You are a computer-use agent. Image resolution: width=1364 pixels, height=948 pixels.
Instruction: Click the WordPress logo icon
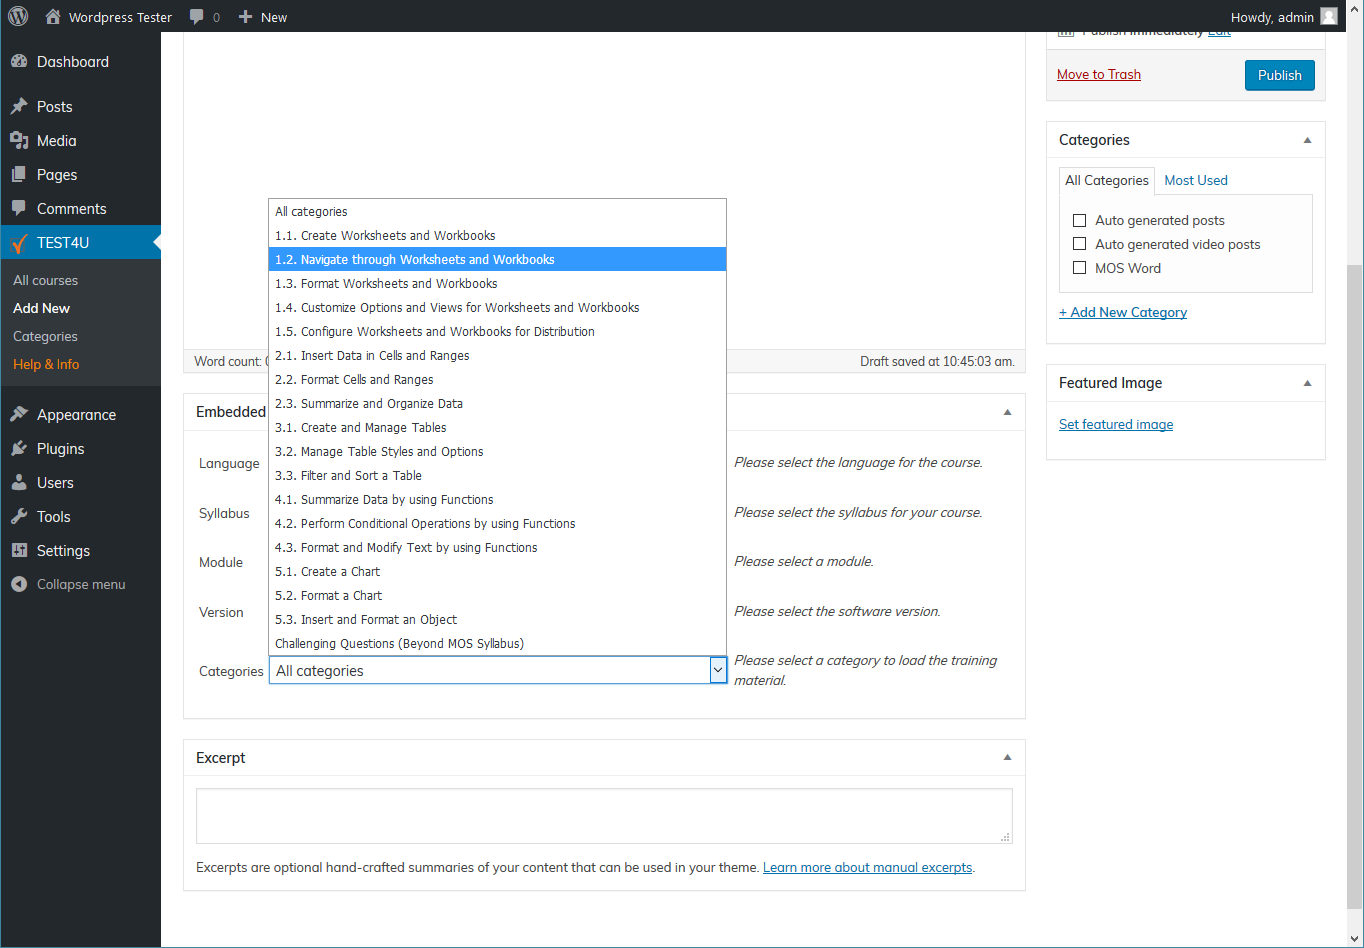(18, 16)
